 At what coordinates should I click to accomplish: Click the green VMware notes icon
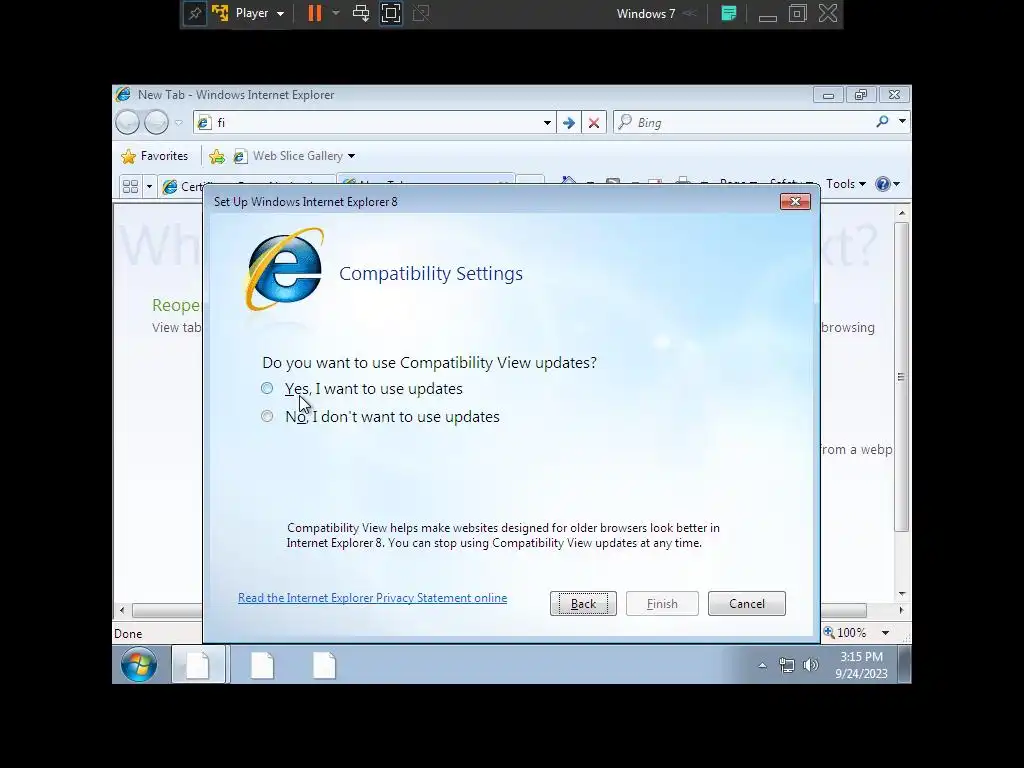(x=729, y=13)
